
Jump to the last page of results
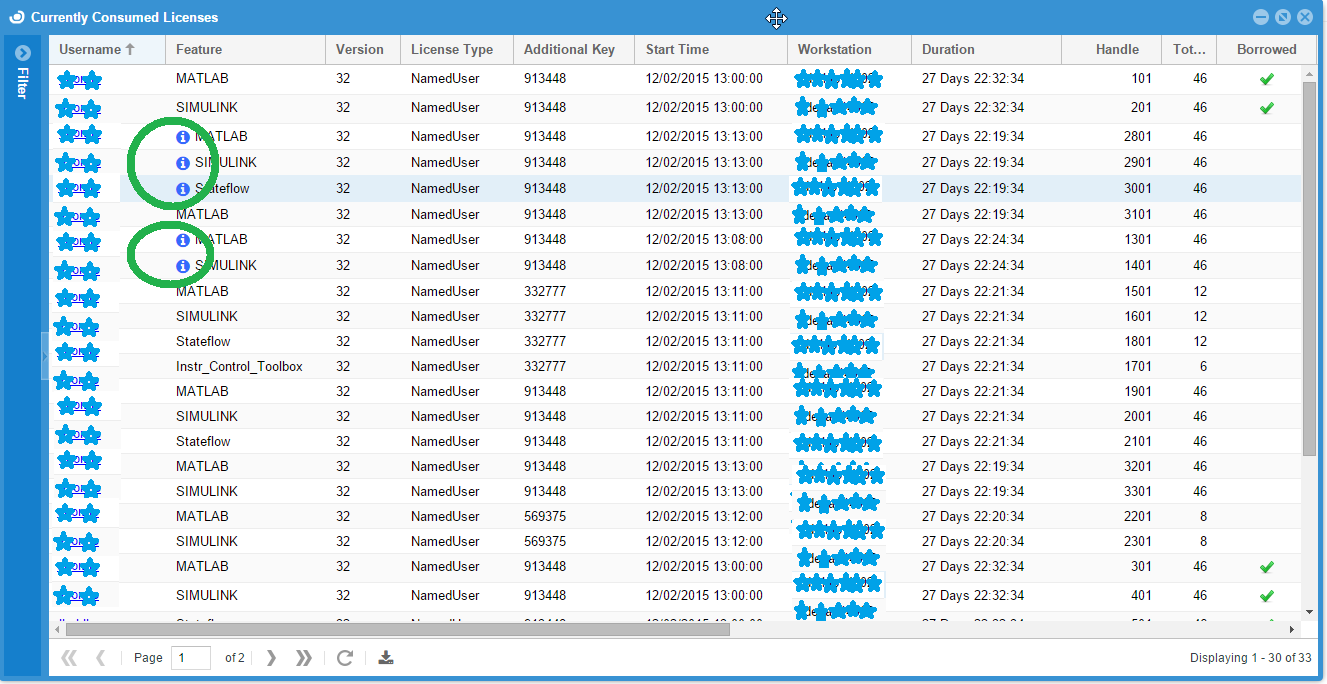click(x=304, y=658)
